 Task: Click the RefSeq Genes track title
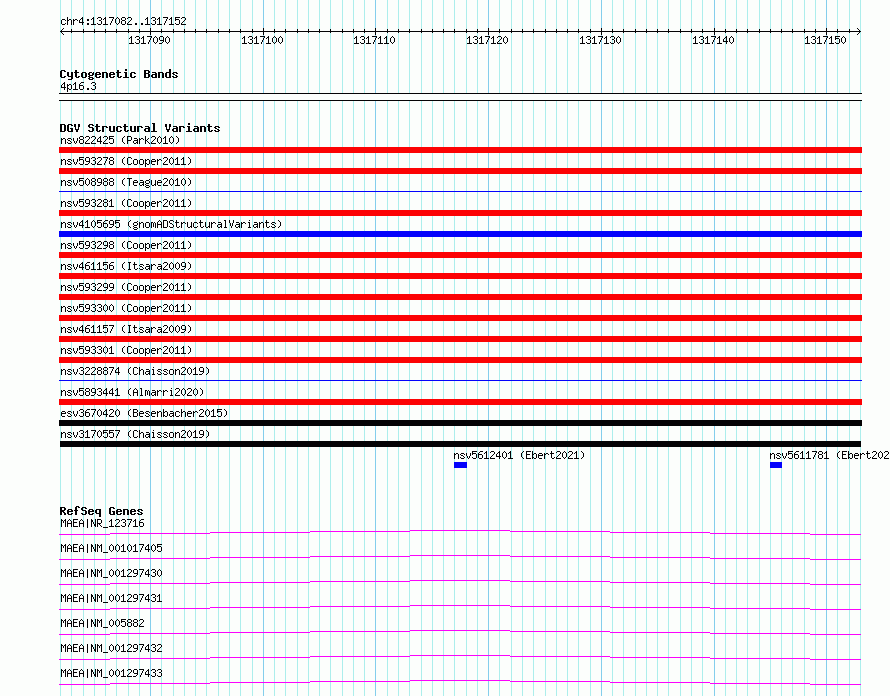click(x=101, y=511)
